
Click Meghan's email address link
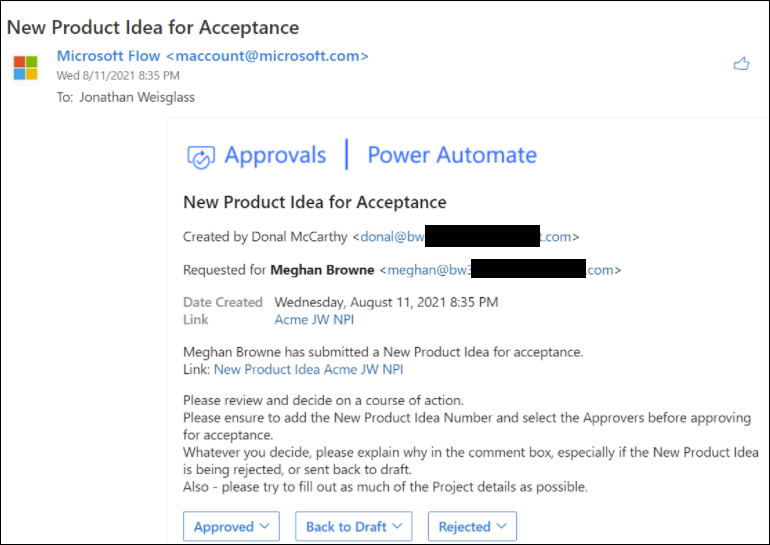coord(500,270)
